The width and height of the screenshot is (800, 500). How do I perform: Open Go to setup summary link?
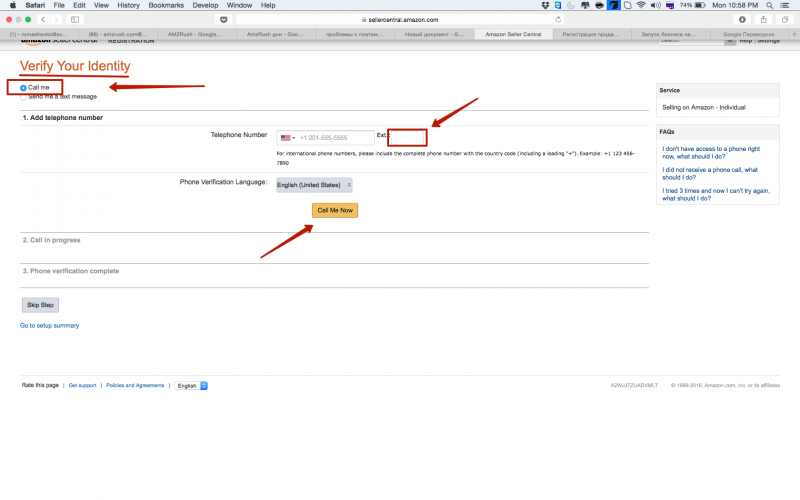[49, 326]
